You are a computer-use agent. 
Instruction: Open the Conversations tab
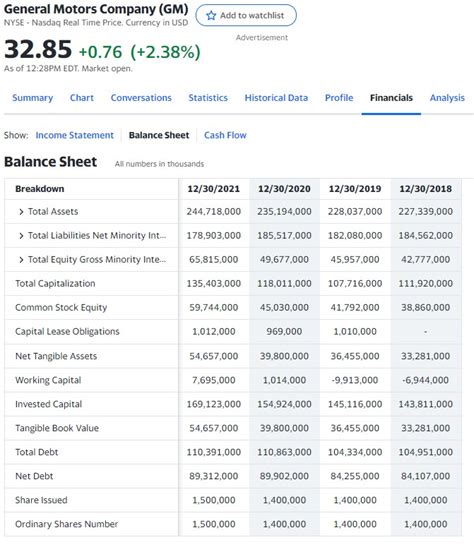click(x=141, y=98)
